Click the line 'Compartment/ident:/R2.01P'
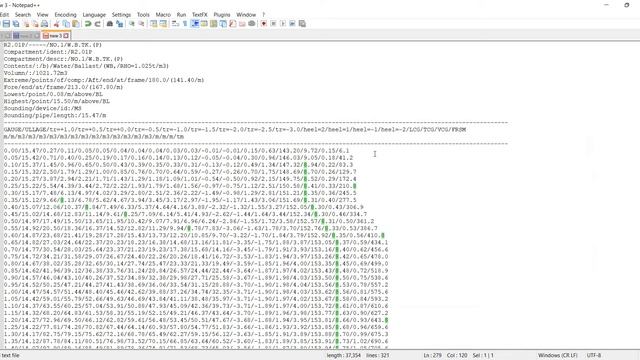640x360 pixels. (48, 52)
